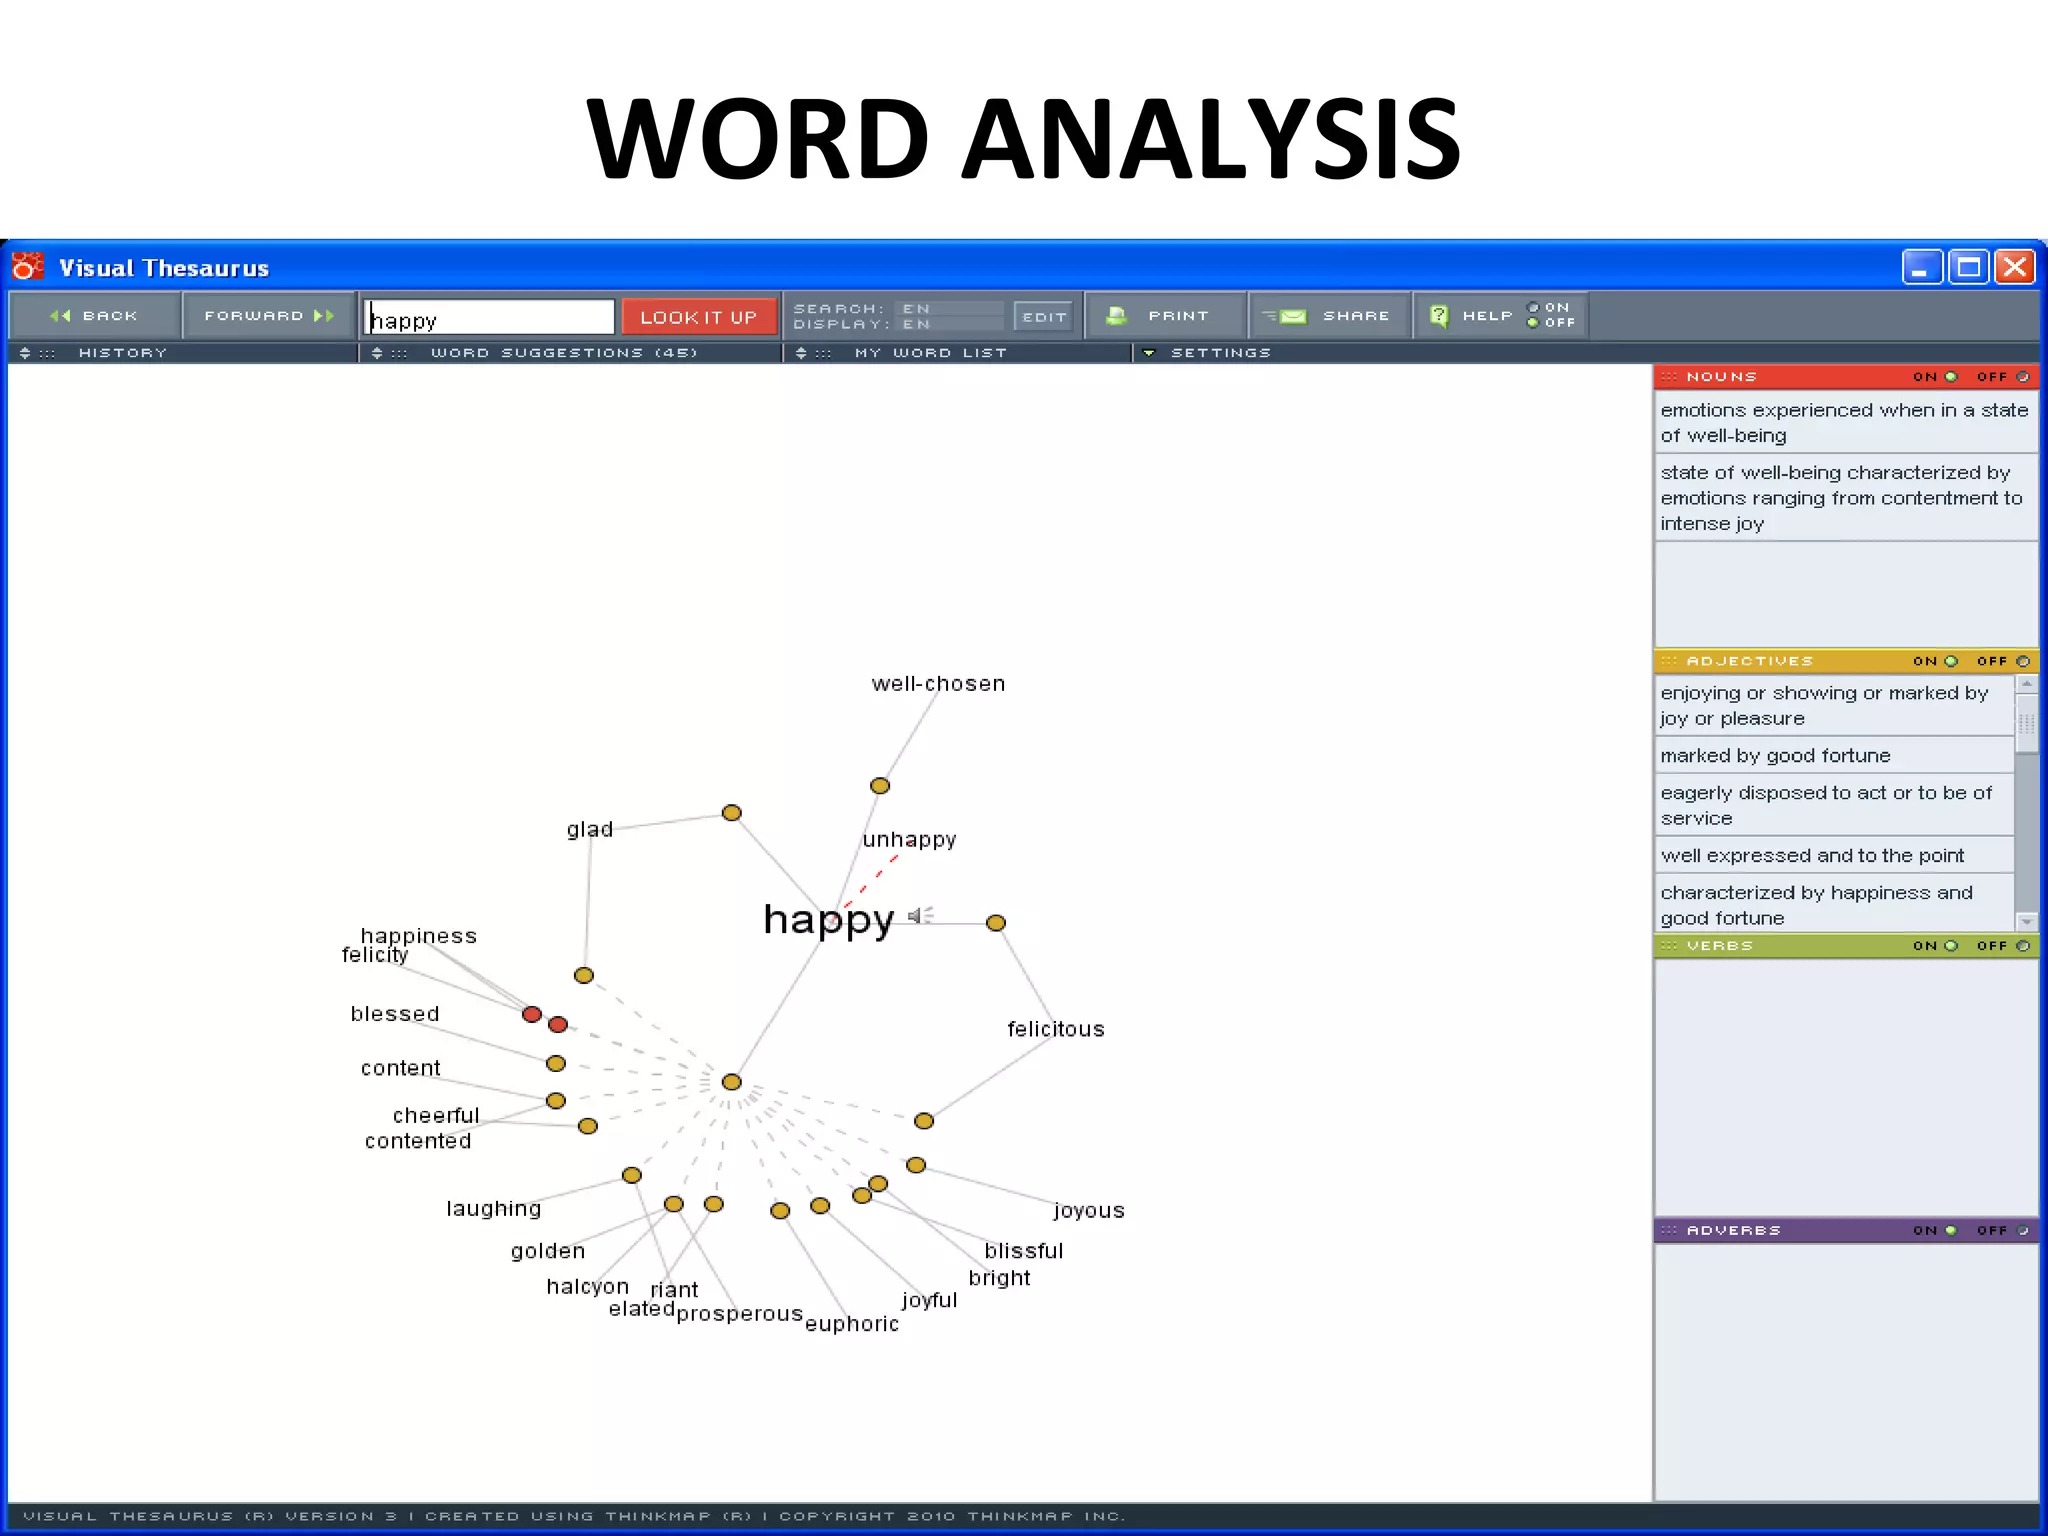Click the LOOK IT UP button
Screen dimensions: 2048x1536
point(699,317)
